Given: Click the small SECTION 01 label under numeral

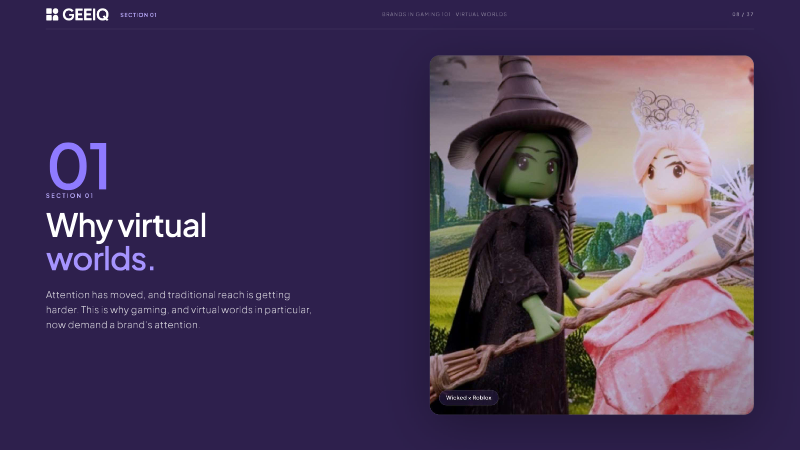Looking at the screenshot, I should coord(69,195).
